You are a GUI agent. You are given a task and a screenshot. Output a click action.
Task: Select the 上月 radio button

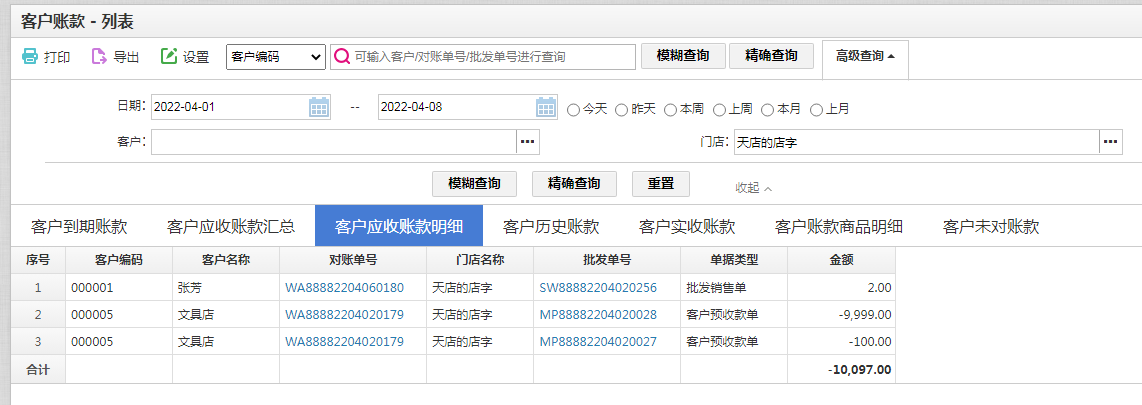point(816,110)
